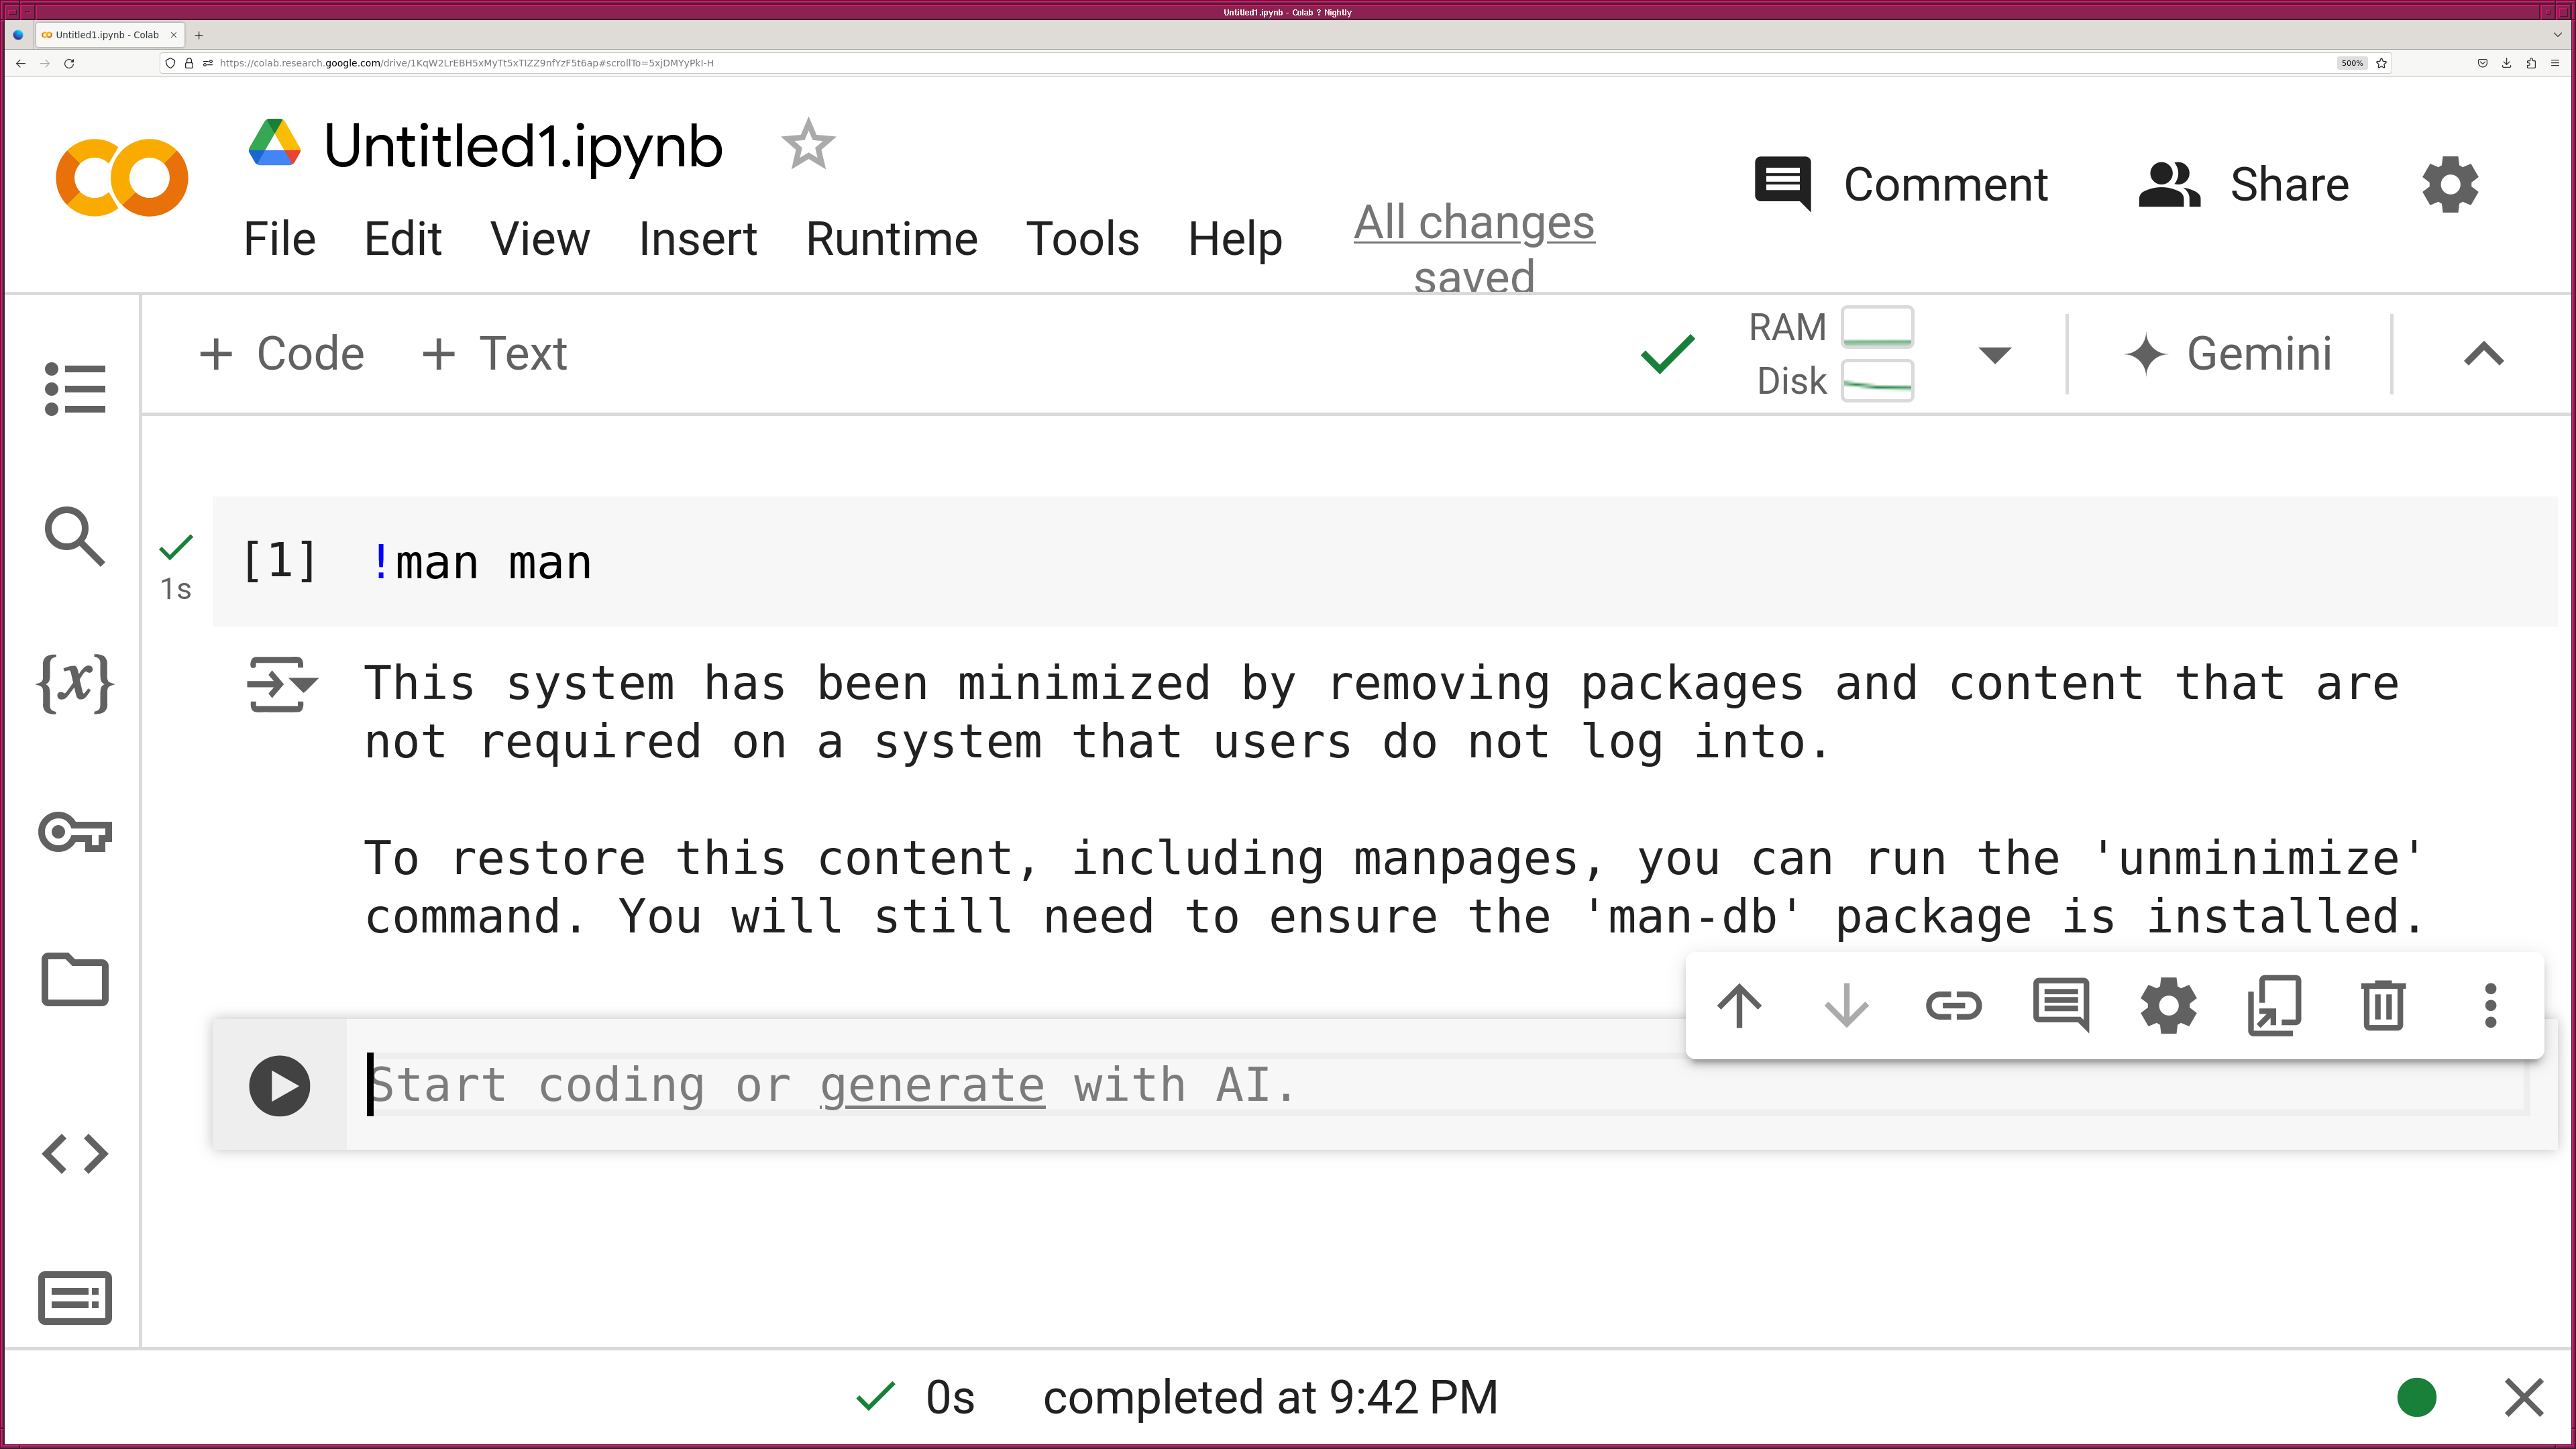Open the Runtime menu
Image resolution: width=2576 pixels, height=1449 pixels.
(x=891, y=239)
